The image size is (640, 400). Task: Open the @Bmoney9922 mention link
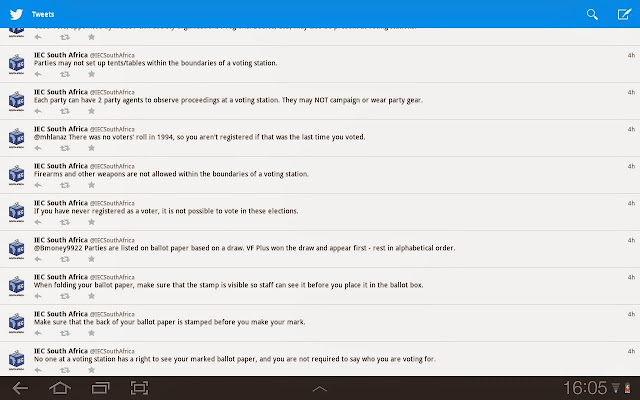coord(58,248)
